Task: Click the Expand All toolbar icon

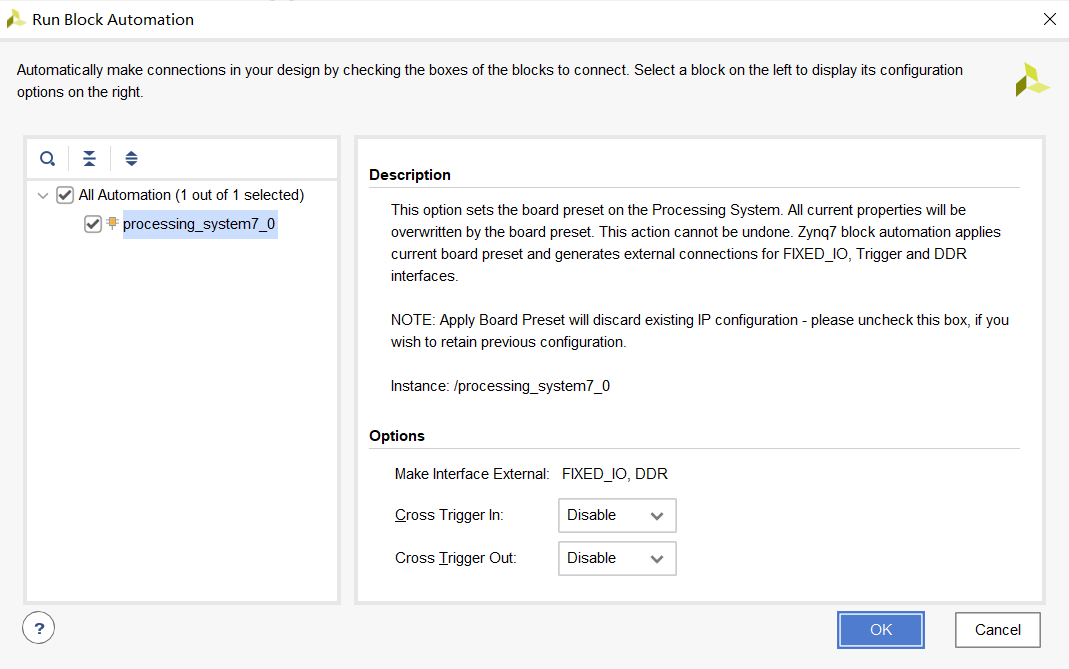Action: click(131, 158)
